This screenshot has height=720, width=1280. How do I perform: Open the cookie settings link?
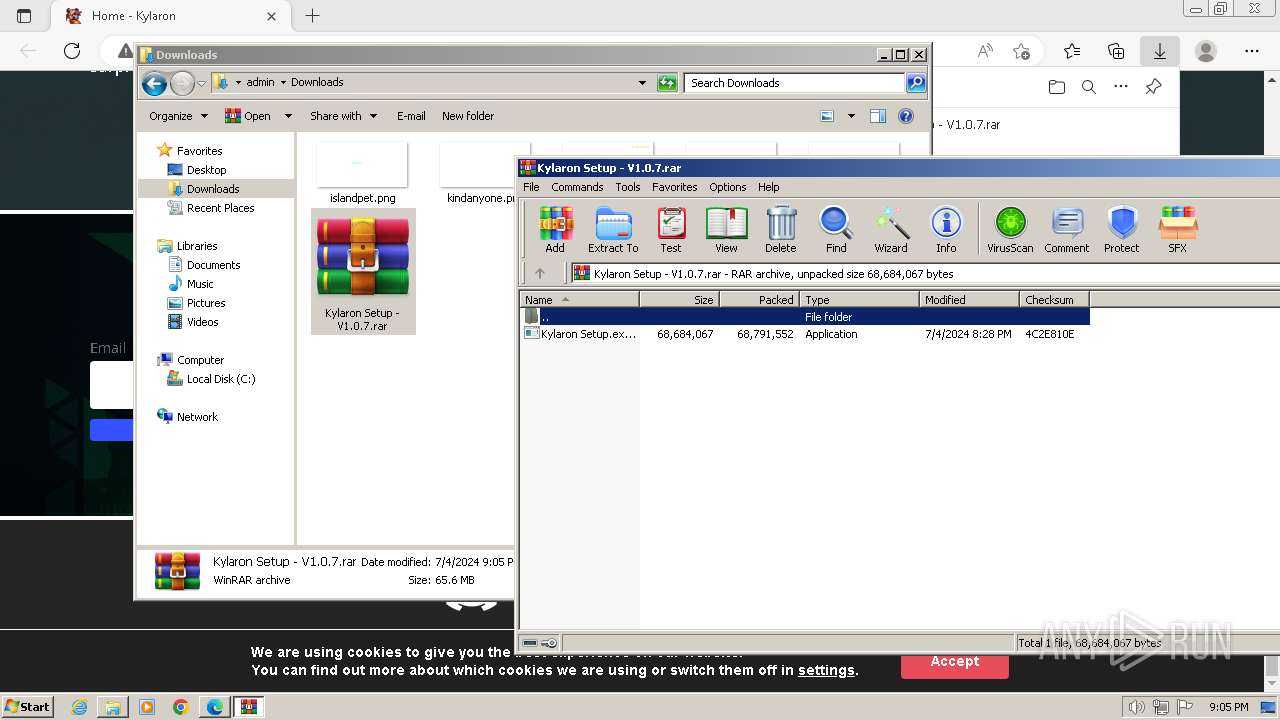click(x=826, y=671)
